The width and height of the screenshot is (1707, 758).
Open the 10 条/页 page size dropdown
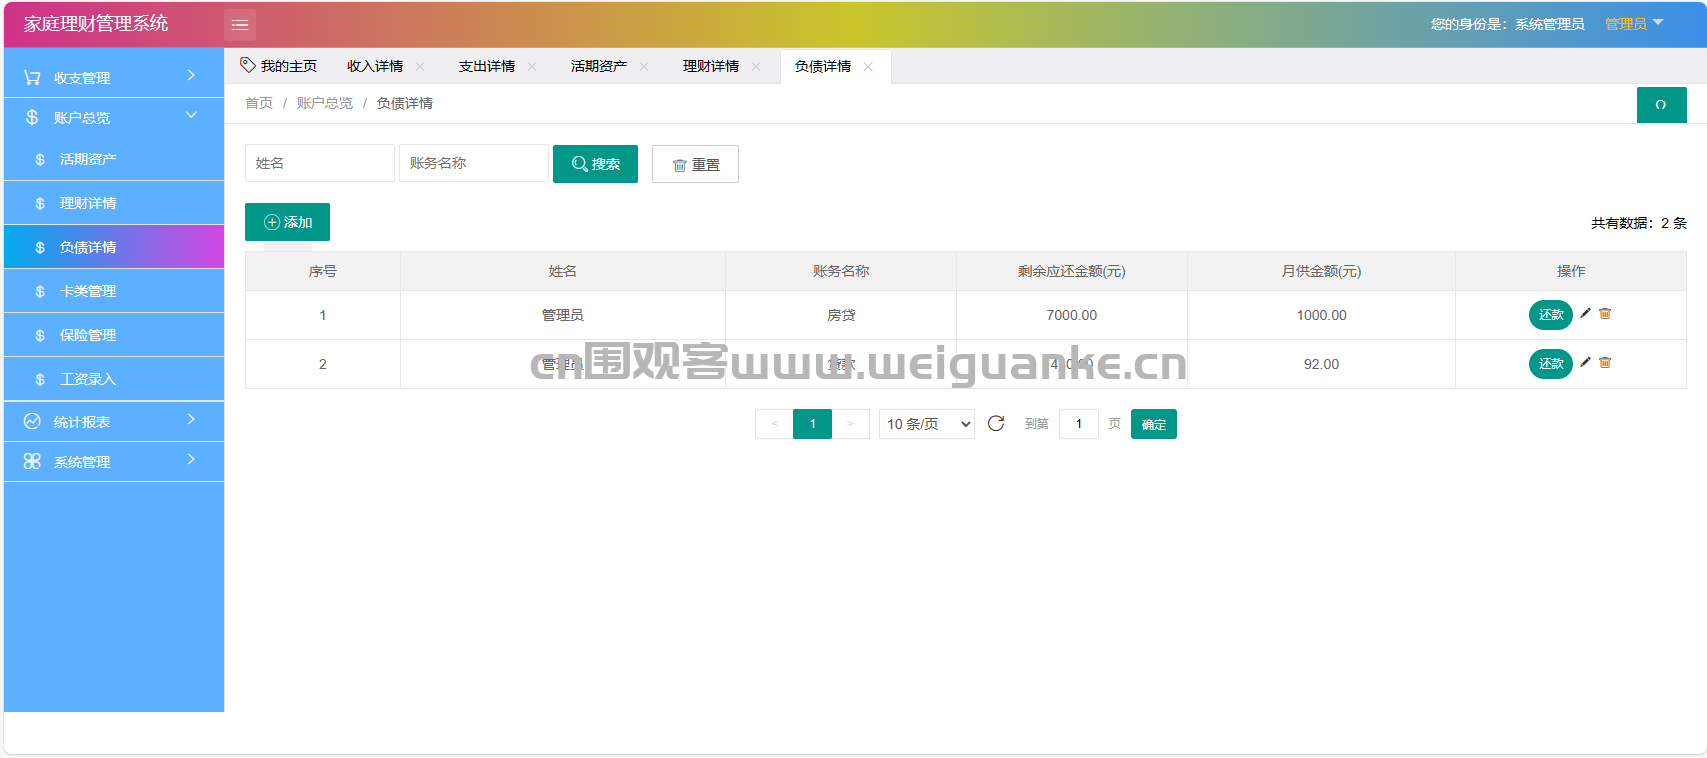pyautogui.click(x=927, y=424)
